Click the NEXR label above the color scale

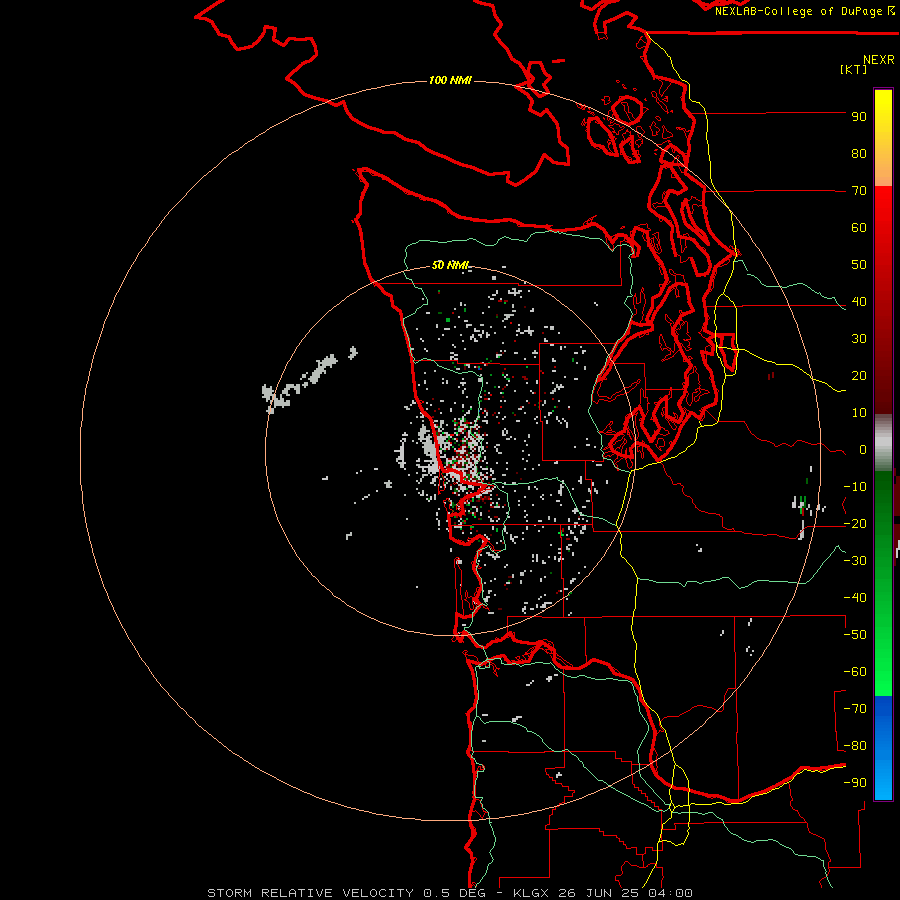tap(878, 60)
